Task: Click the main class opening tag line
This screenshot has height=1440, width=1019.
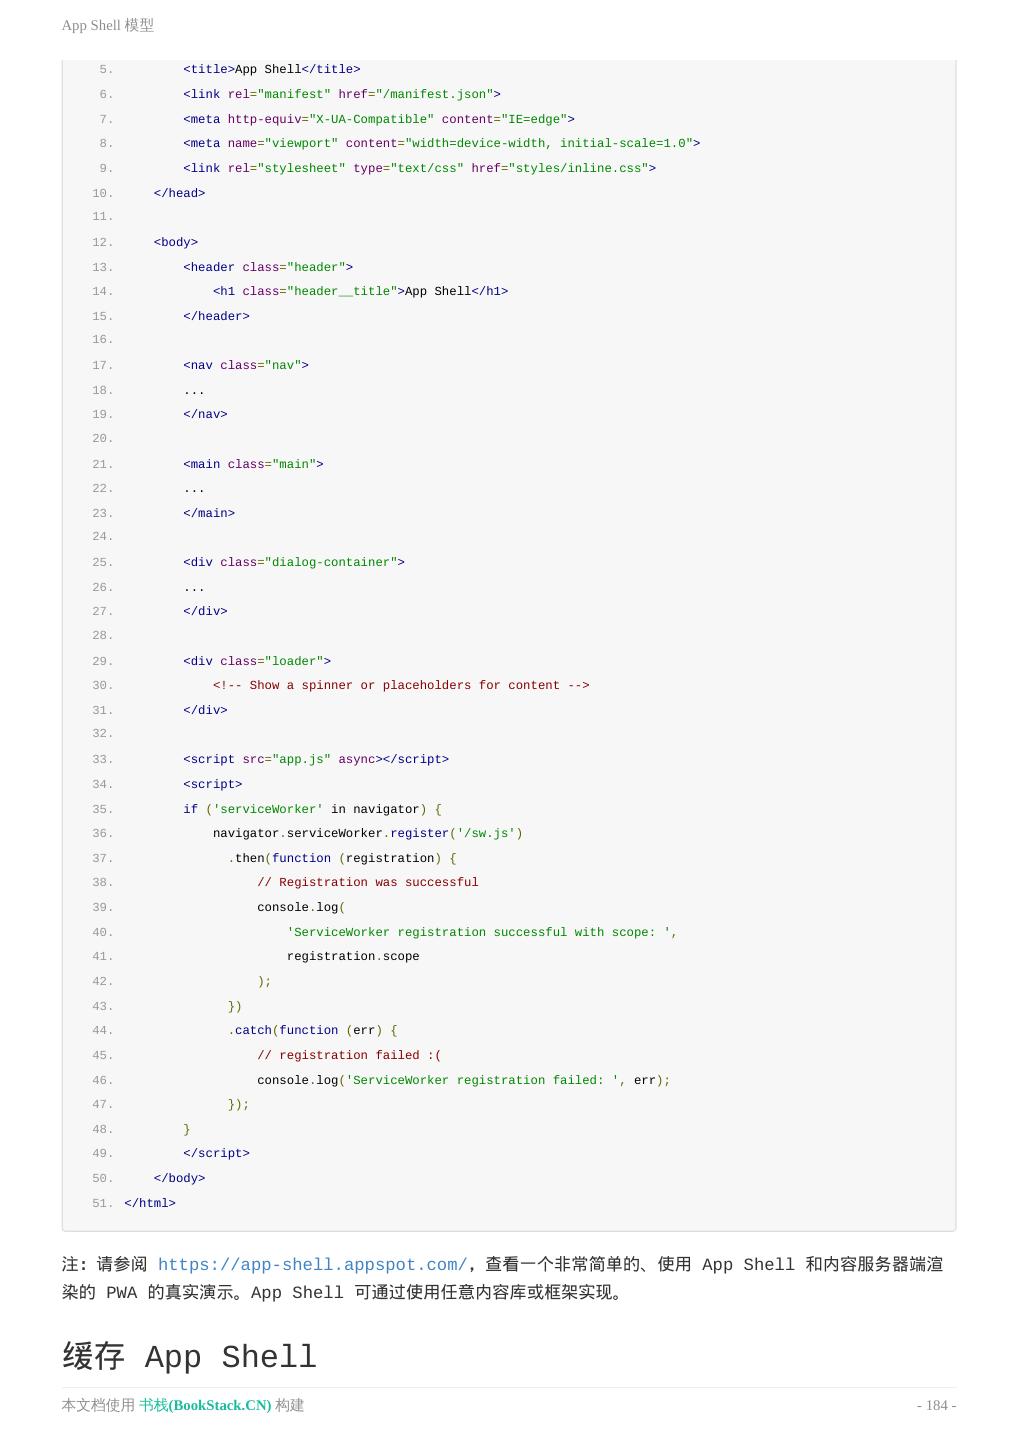Action: click(253, 464)
